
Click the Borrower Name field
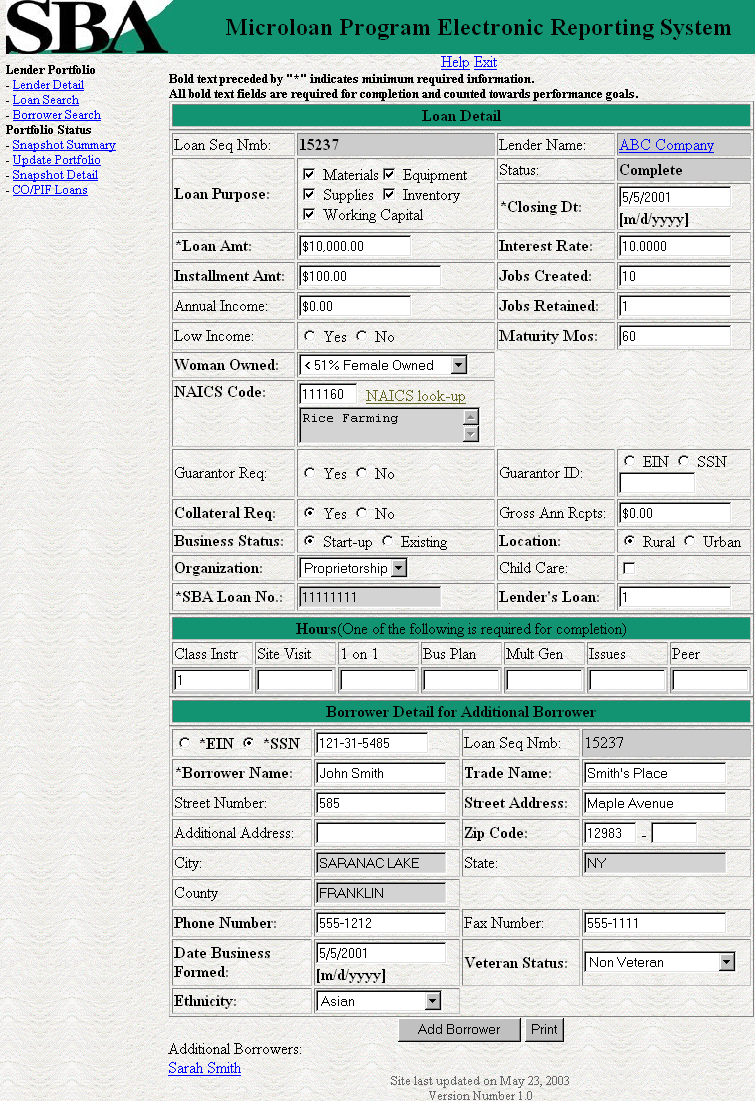(381, 773)
